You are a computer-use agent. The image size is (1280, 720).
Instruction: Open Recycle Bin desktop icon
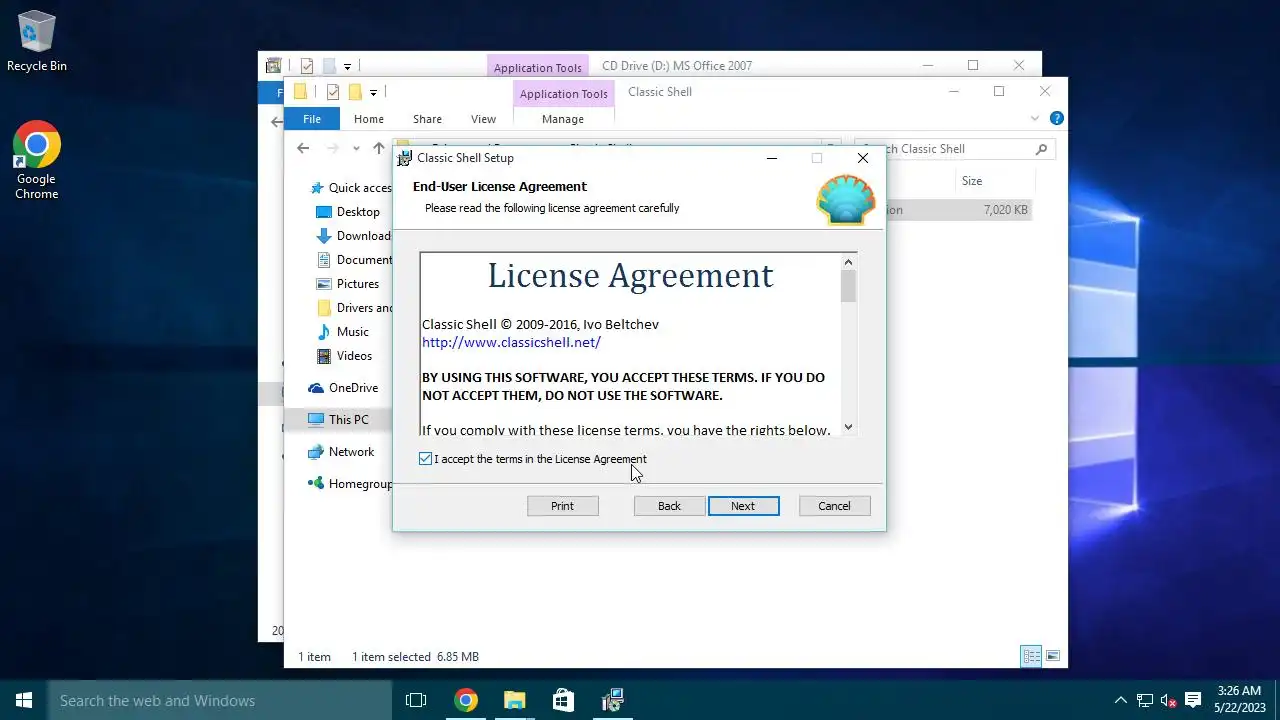37,42
